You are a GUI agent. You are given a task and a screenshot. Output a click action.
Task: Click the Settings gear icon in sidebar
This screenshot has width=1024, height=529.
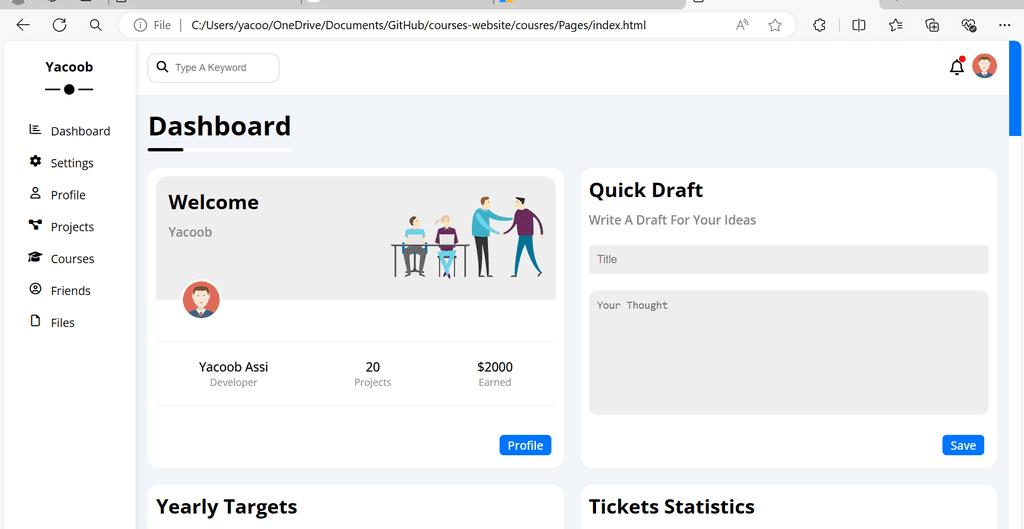click(x=35, y=161)
